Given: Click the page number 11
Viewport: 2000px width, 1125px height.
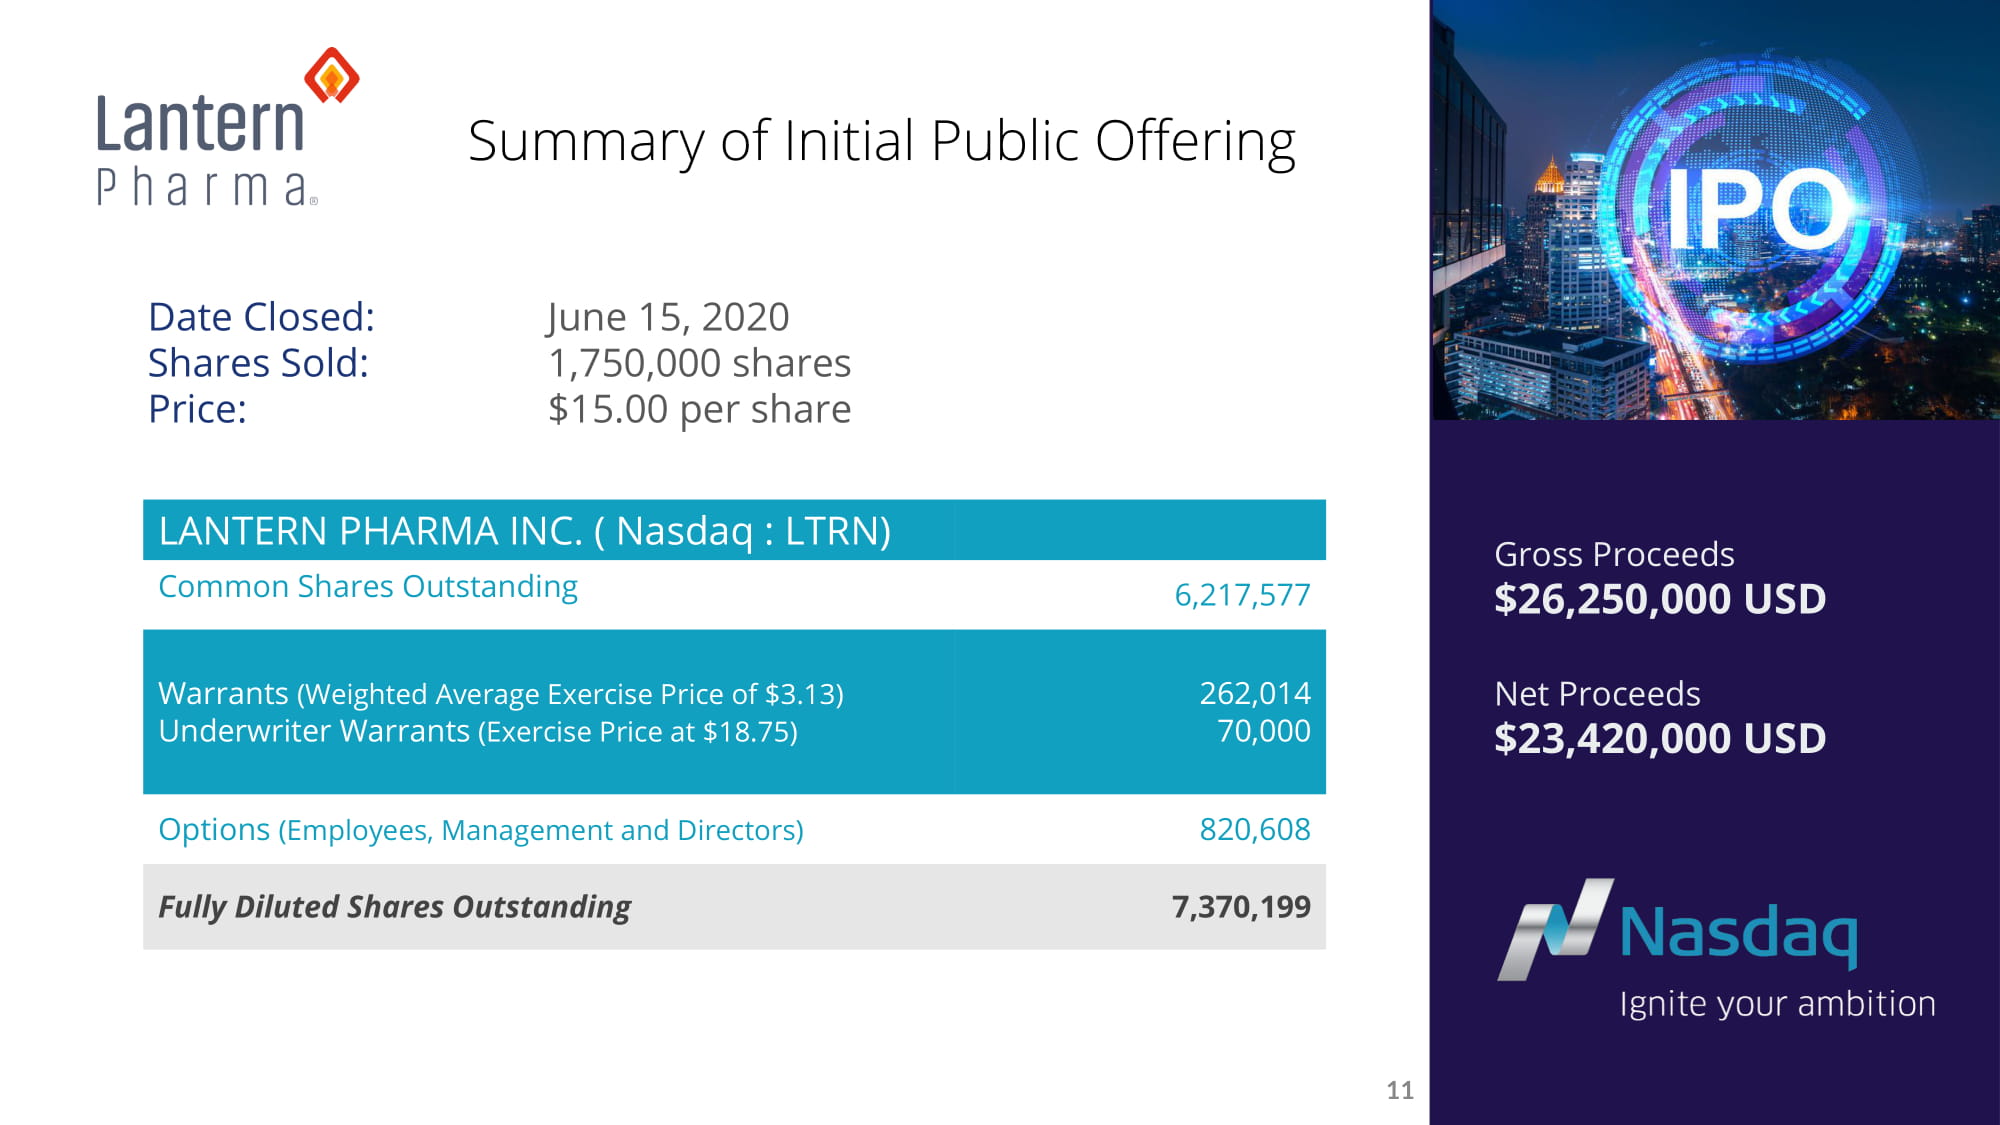Looking at the screenshot, I should (1400, 1090).
